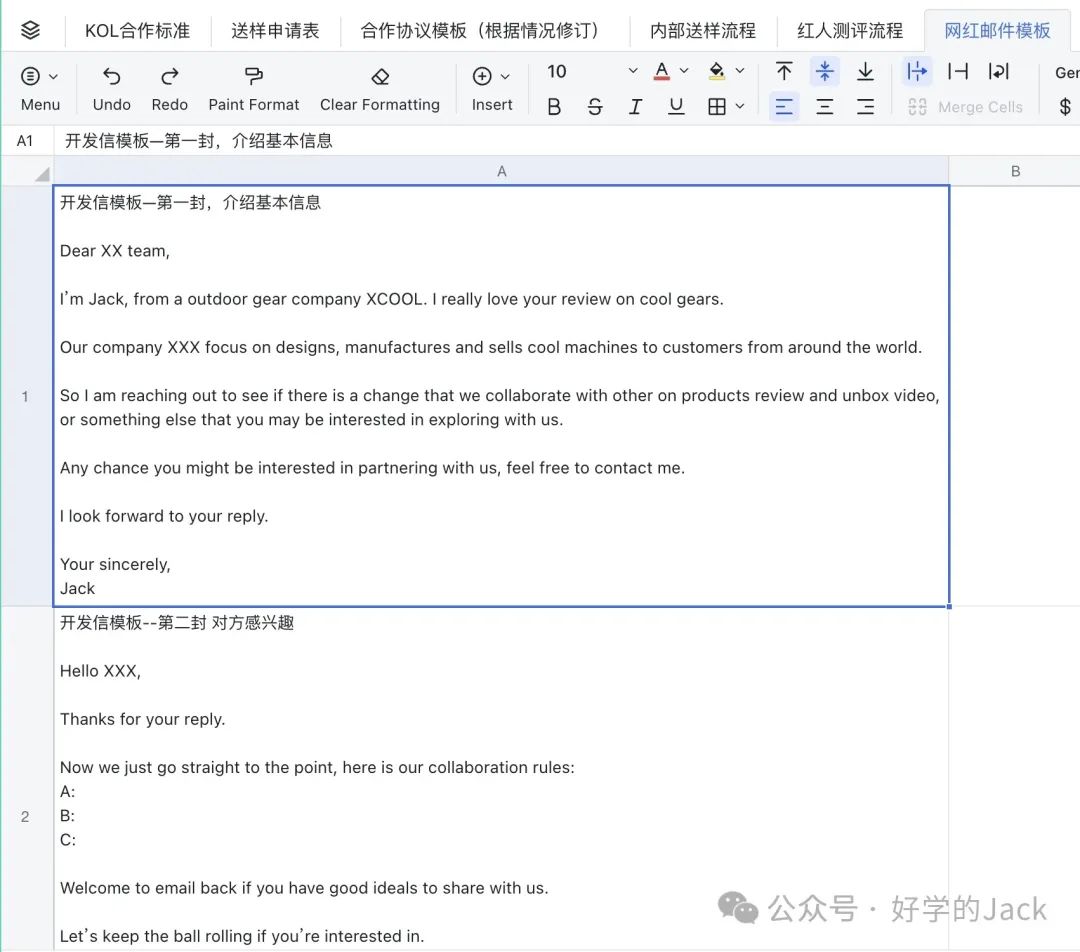Click the 'Thanks for your reply.' text
Screen dimensions: 1080x952
tap(143, 719)
